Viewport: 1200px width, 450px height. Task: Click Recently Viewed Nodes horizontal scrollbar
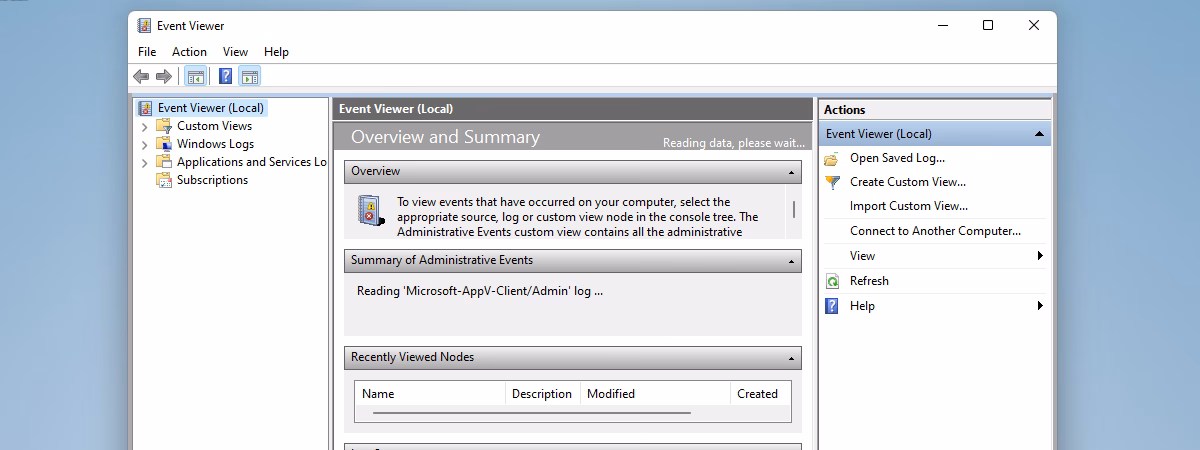pyautogui.click(x=532, y=412)
